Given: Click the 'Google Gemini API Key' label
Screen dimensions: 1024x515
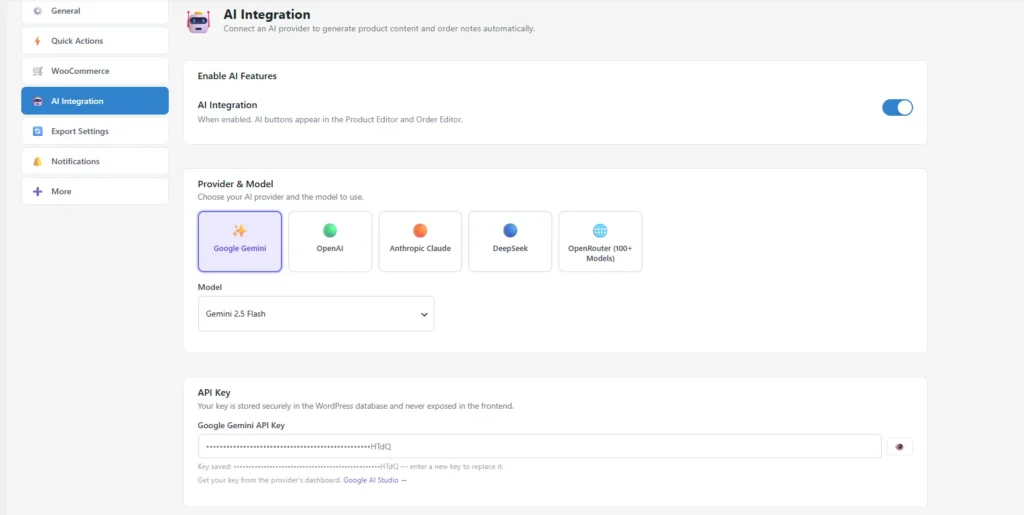Looking at the screenshot, I should pyautogui.click(x=241, y=426).
